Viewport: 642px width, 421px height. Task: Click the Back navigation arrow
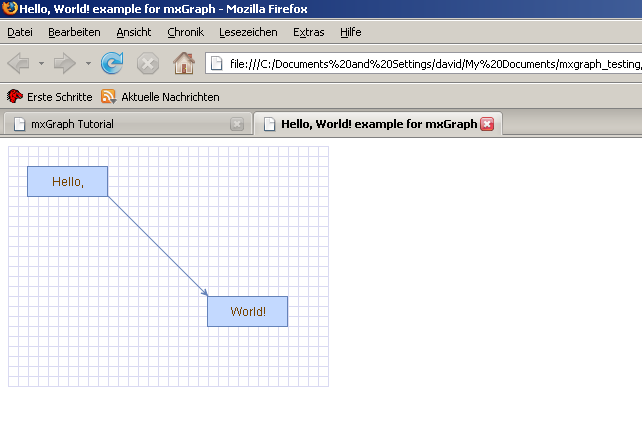coord(19,64)
